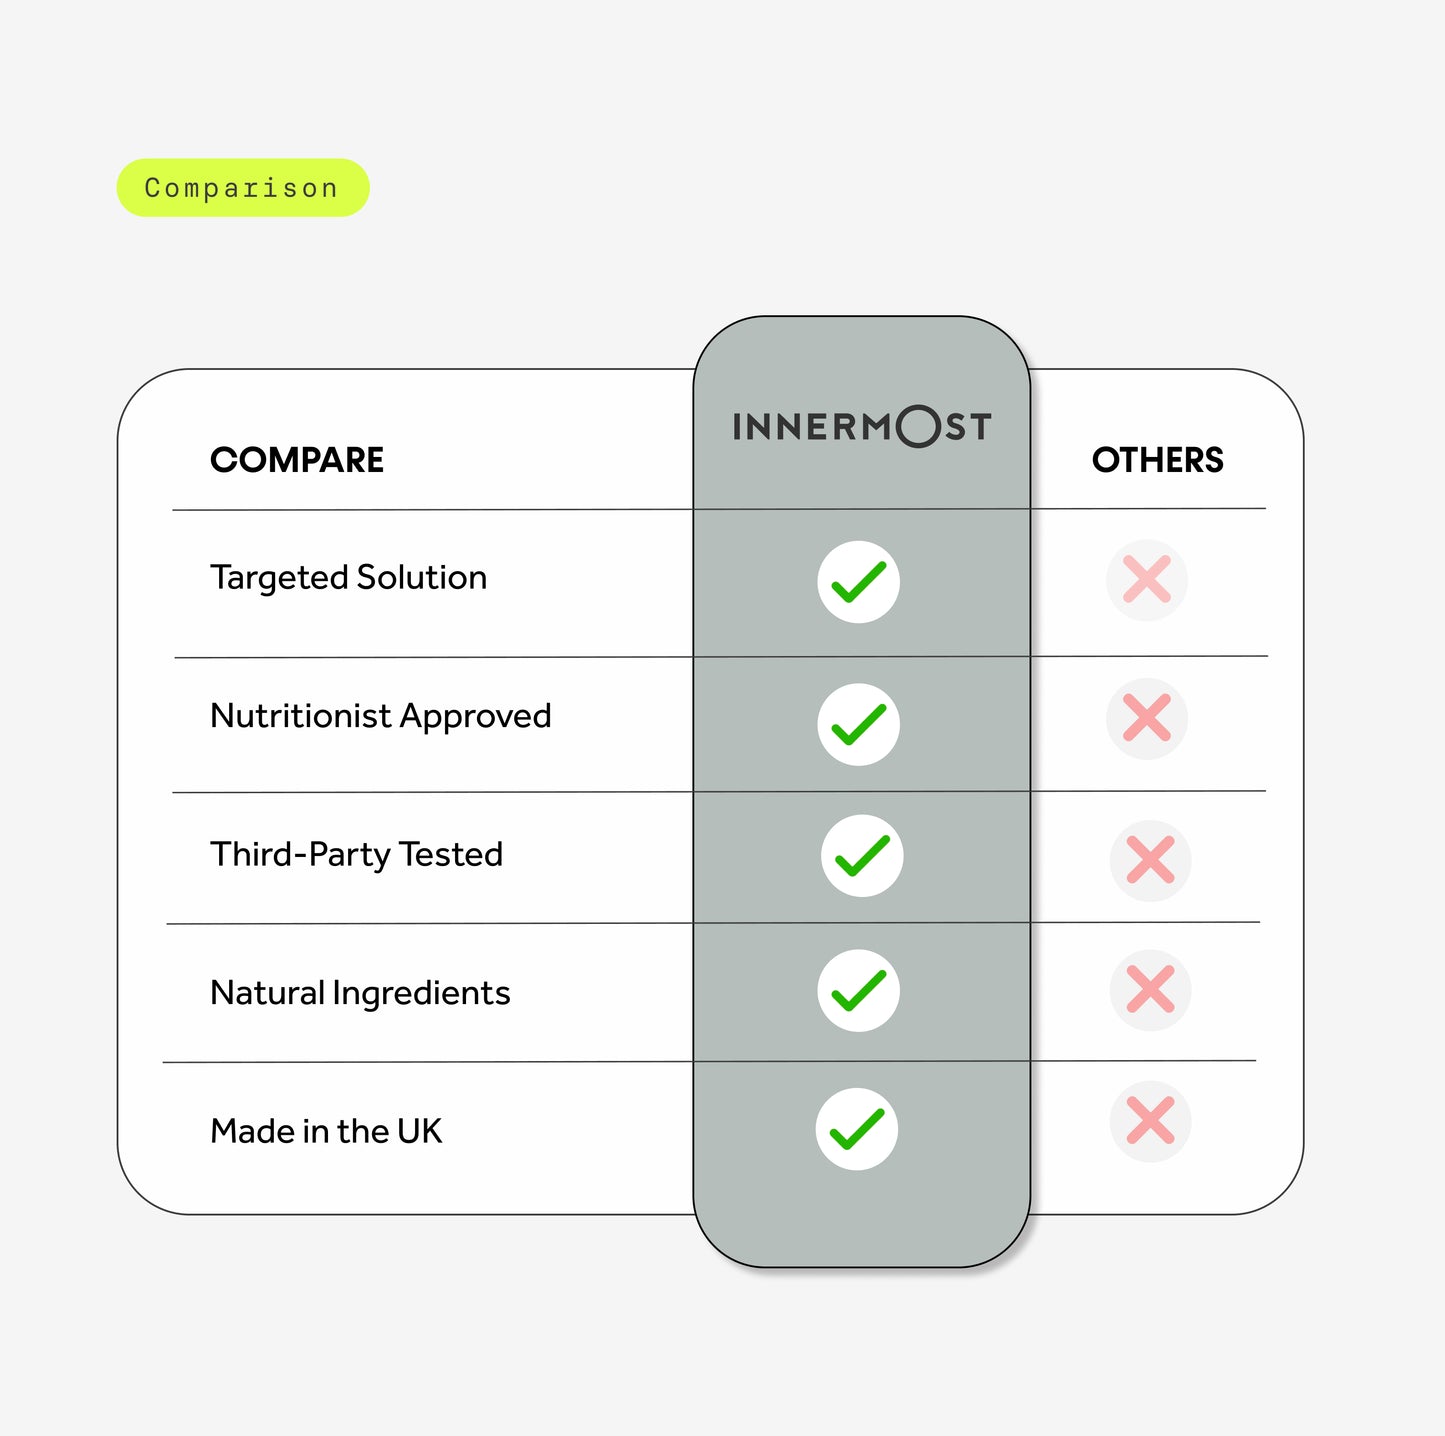Image resolution: width=1445 pixels, height=1436 pixels.
Task: Click the COMPARE column heading
Action: (297, 460)
